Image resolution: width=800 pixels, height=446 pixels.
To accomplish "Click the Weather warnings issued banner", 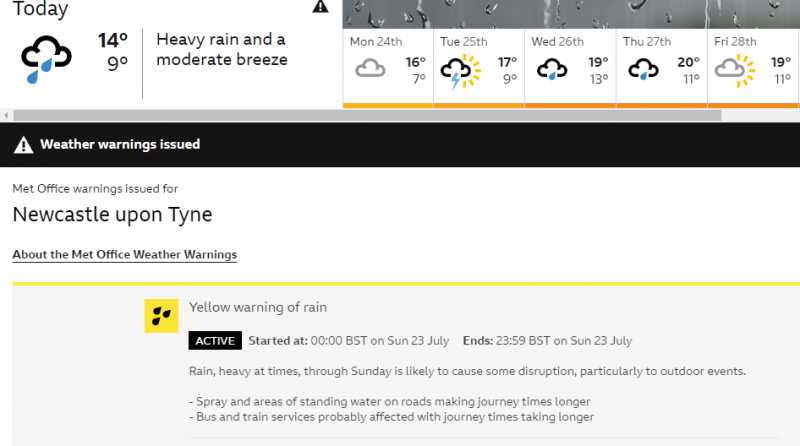I will 400,145.
